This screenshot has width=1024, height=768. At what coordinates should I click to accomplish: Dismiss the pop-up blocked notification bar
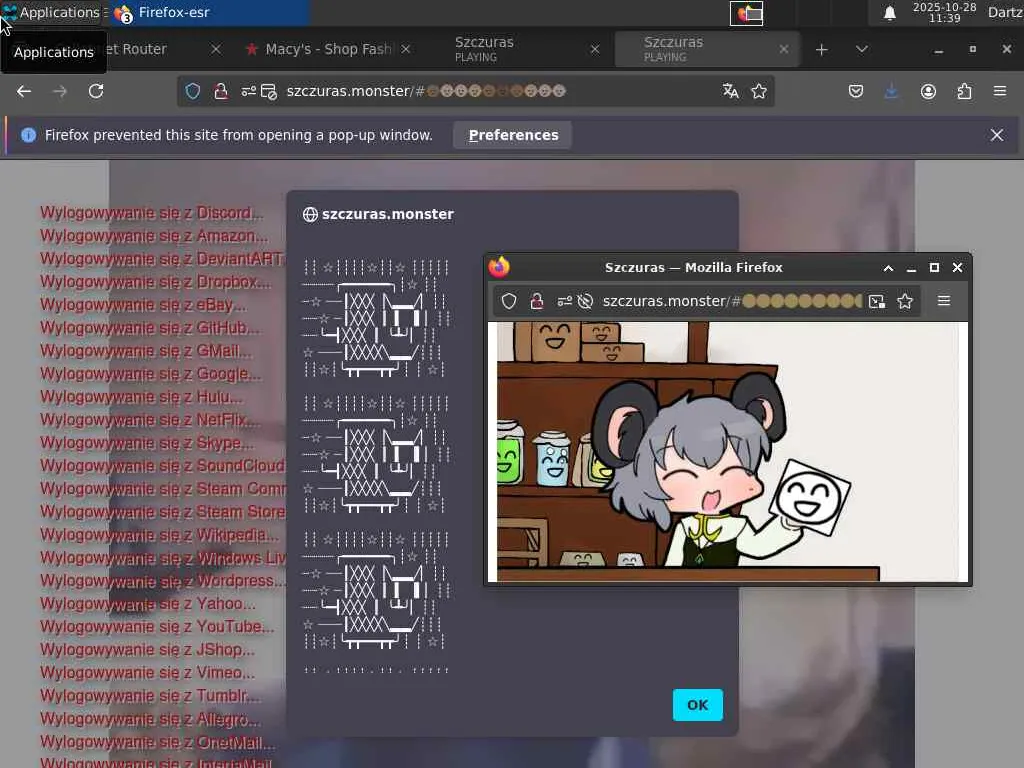coord(997,135)
